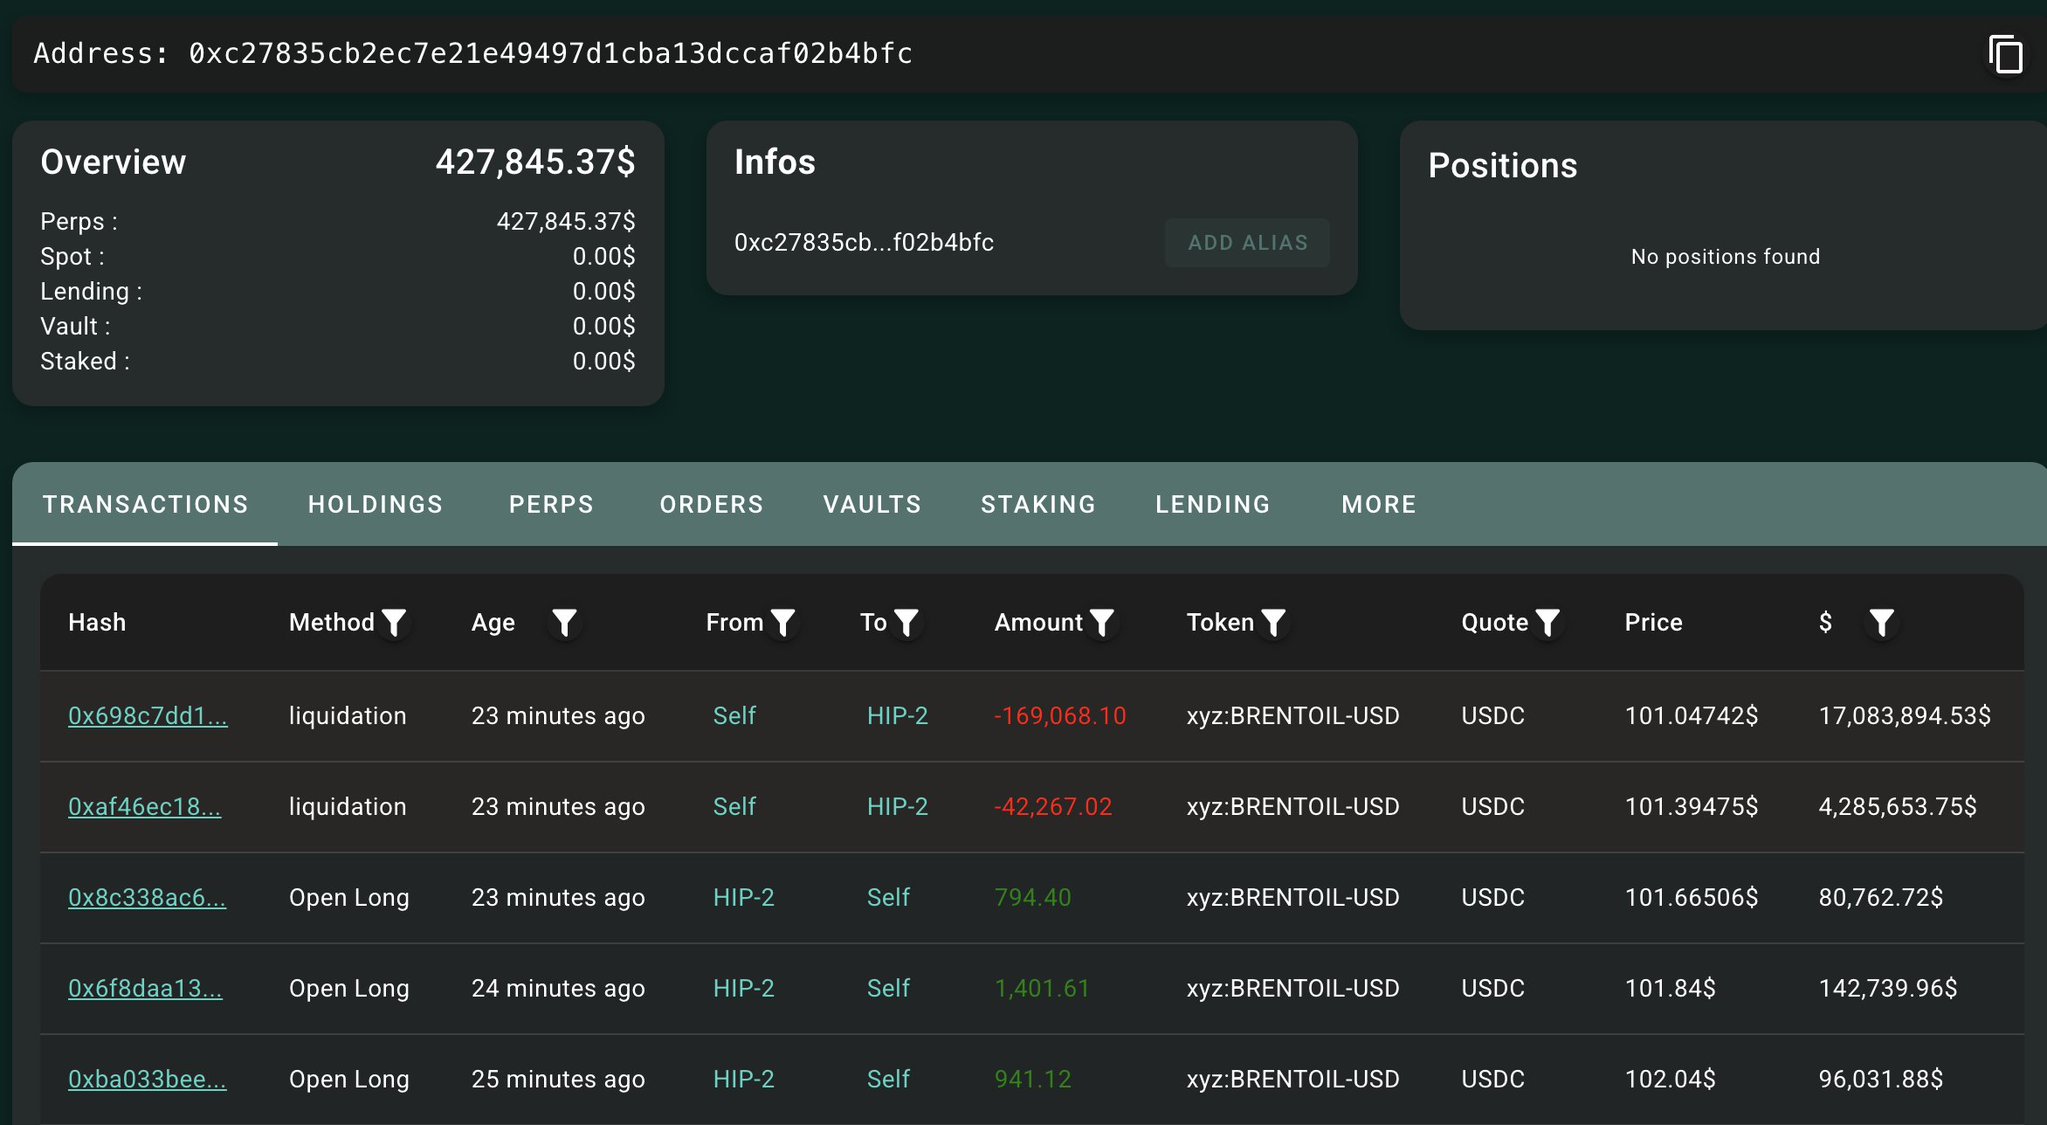Open transaction hash 0xba033bee
The height and width of the screenshot is (1125, 2047).
coord(147,1079)
